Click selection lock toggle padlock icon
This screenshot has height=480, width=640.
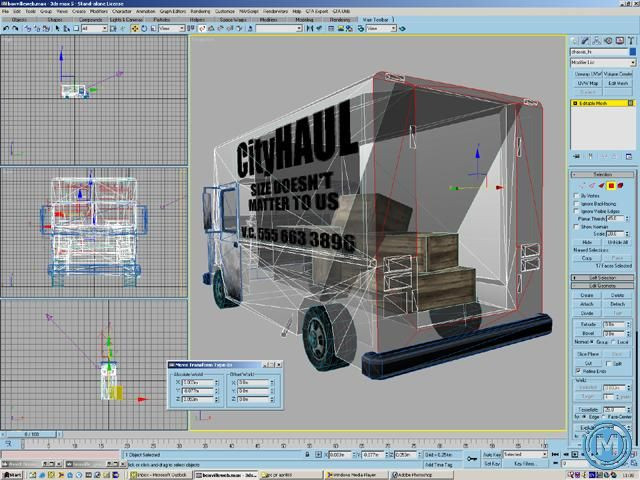pos(307,454)
